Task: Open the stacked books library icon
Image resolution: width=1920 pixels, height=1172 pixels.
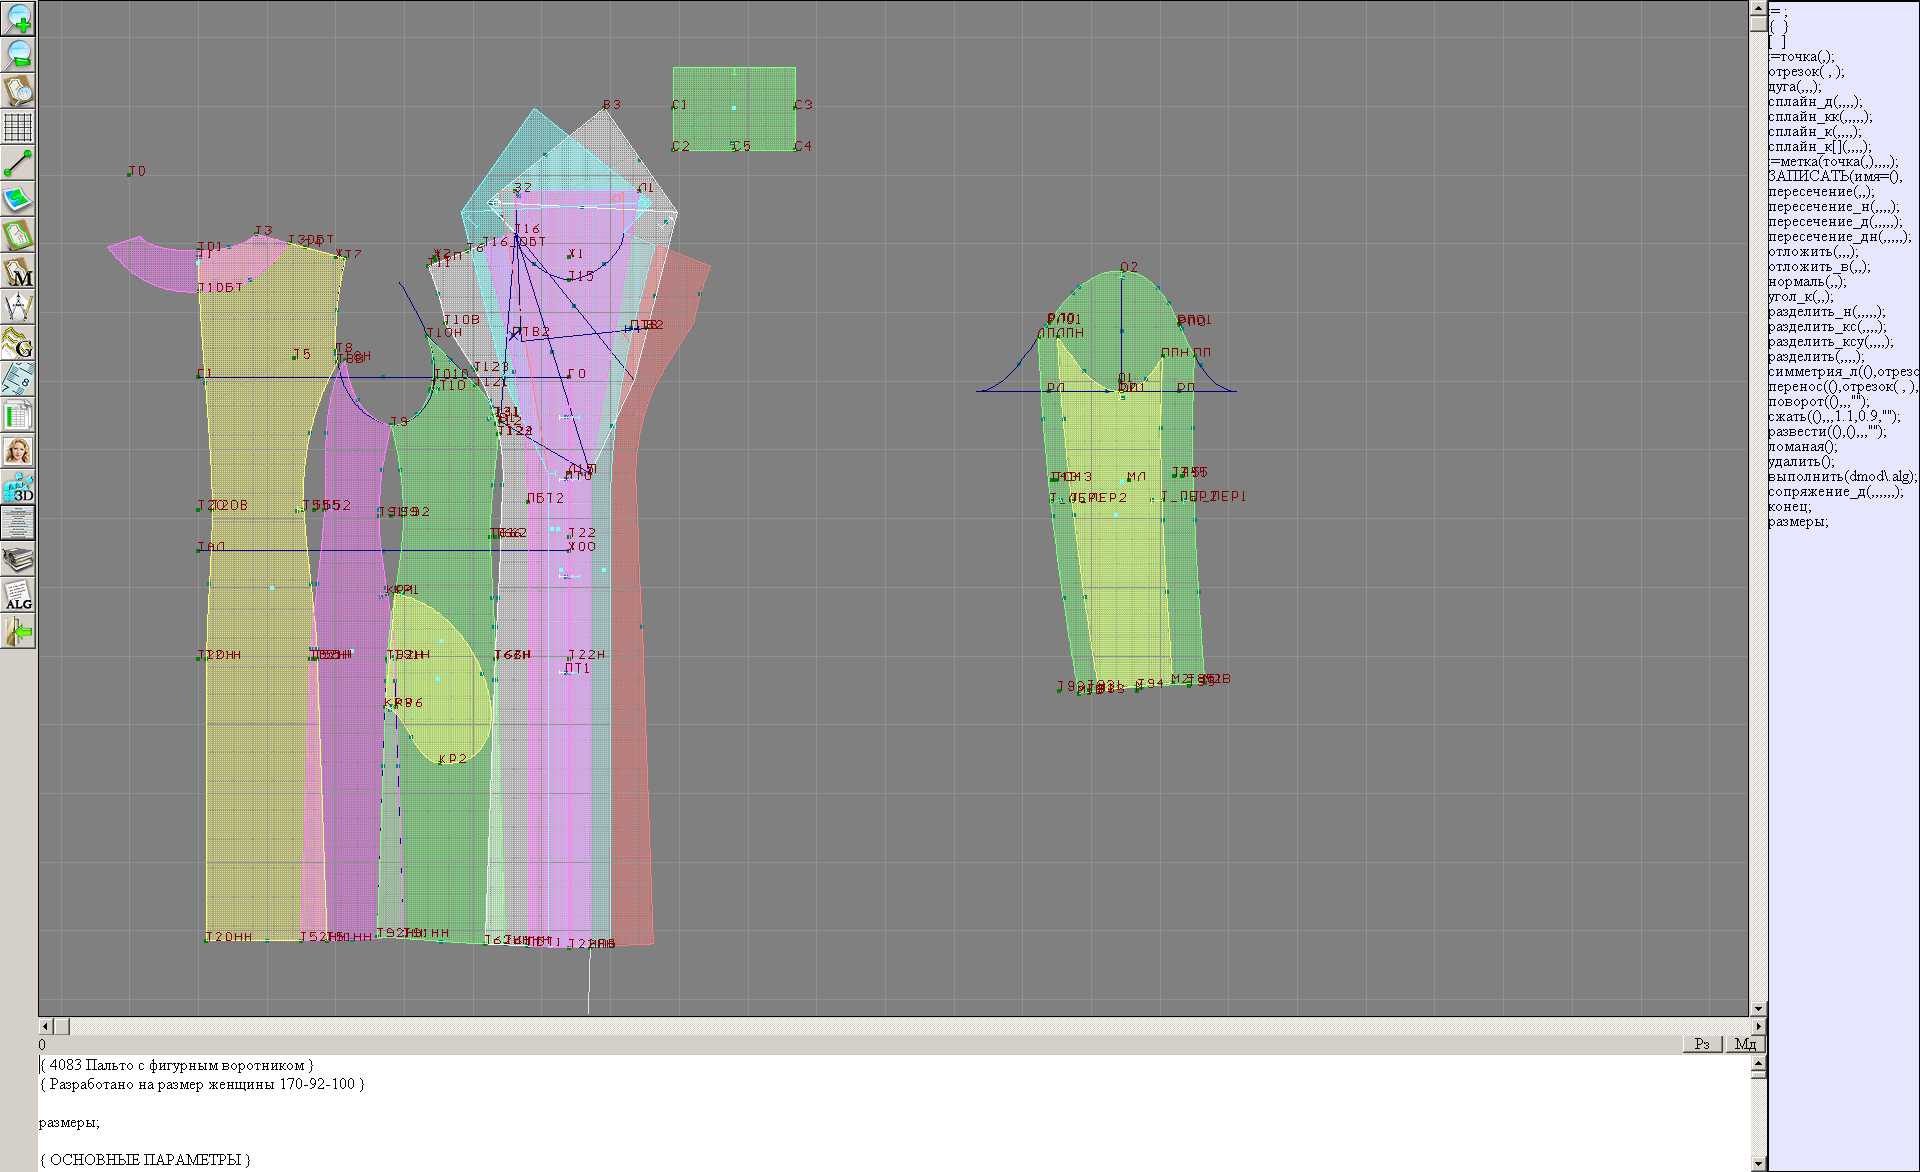Action: point(18,559)
